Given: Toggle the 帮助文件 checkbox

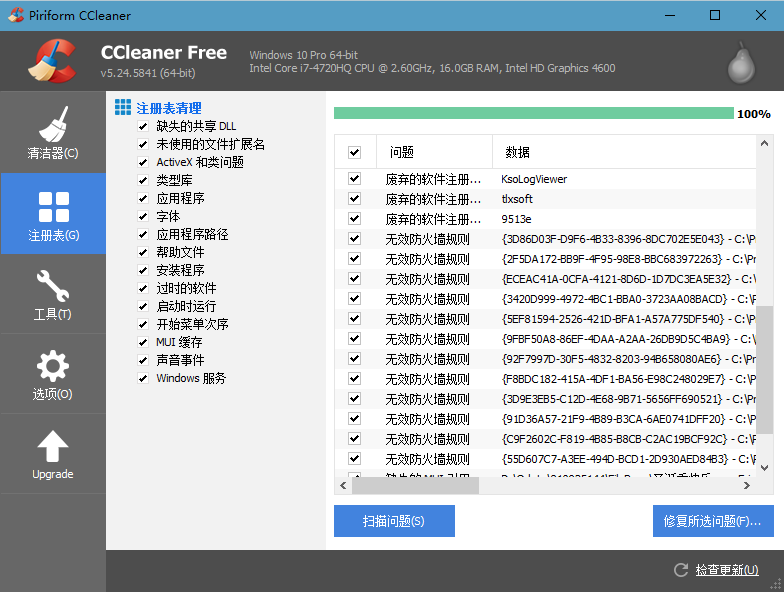Looking at the screenshot, I should coord(143,252).
